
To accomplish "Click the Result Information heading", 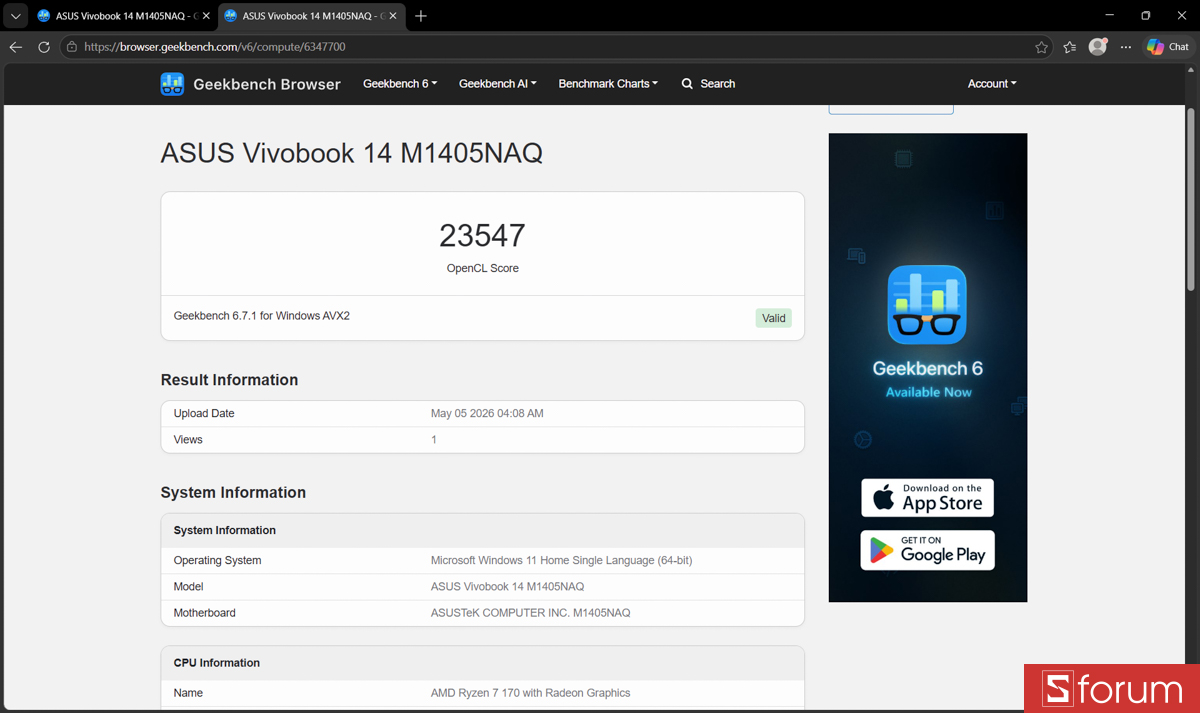I will coord(229,380).
